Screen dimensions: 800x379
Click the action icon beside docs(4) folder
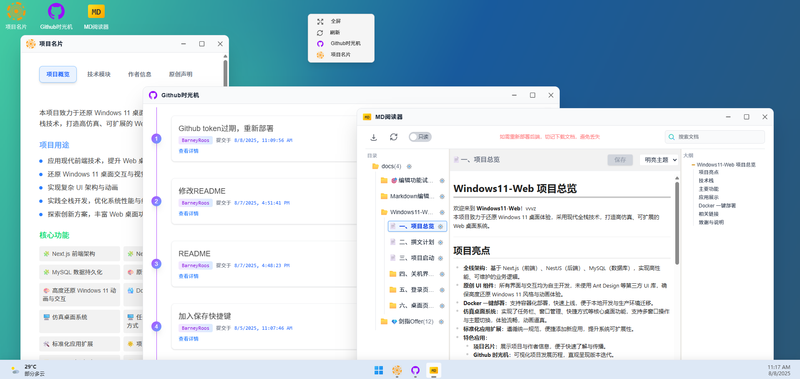(409, 166)
